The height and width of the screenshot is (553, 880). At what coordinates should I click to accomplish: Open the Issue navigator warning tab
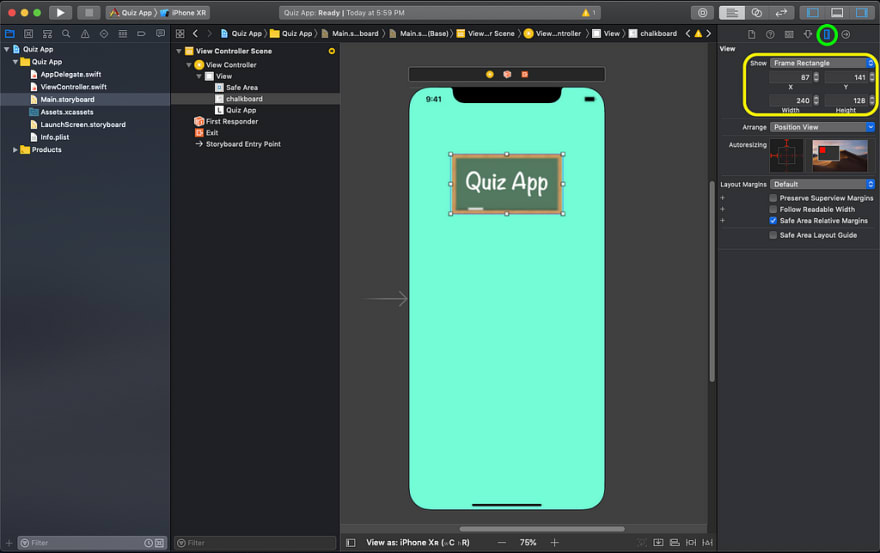[85, 34]
